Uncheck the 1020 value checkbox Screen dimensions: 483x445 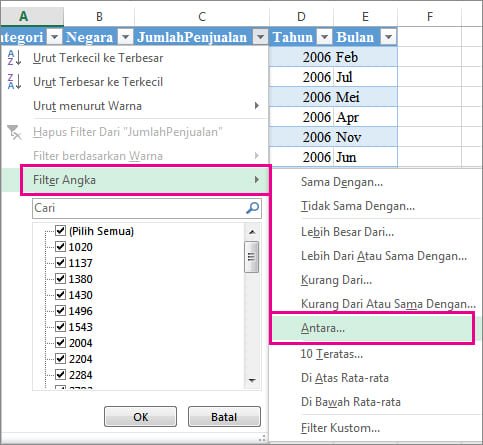pos(60,246)
